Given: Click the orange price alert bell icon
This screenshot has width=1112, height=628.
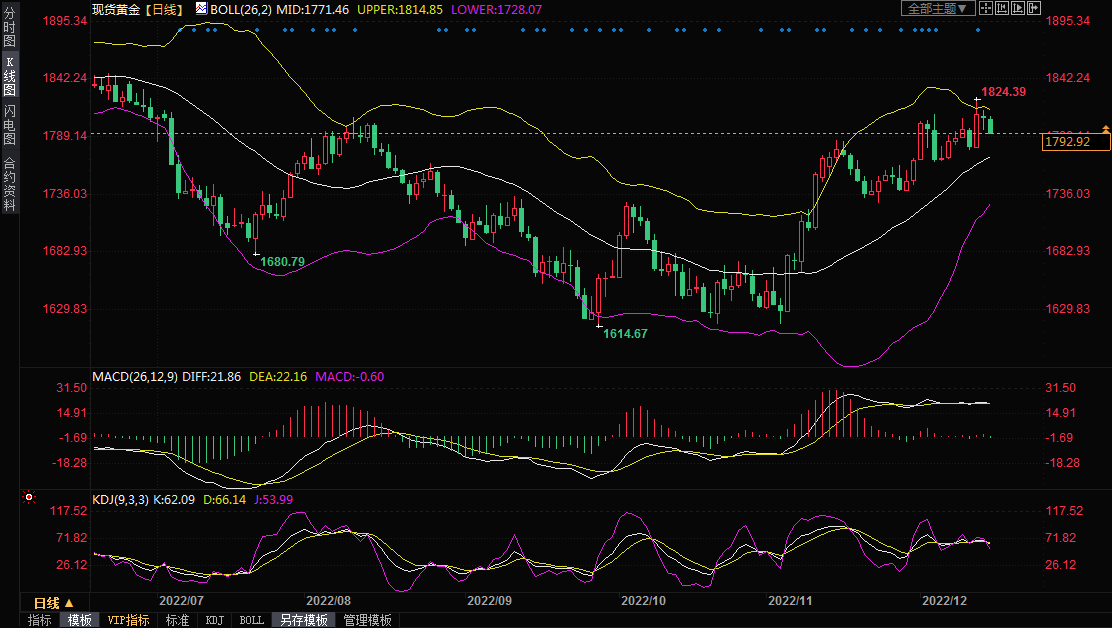Looking at the screenshot, I should (1105, 129).
